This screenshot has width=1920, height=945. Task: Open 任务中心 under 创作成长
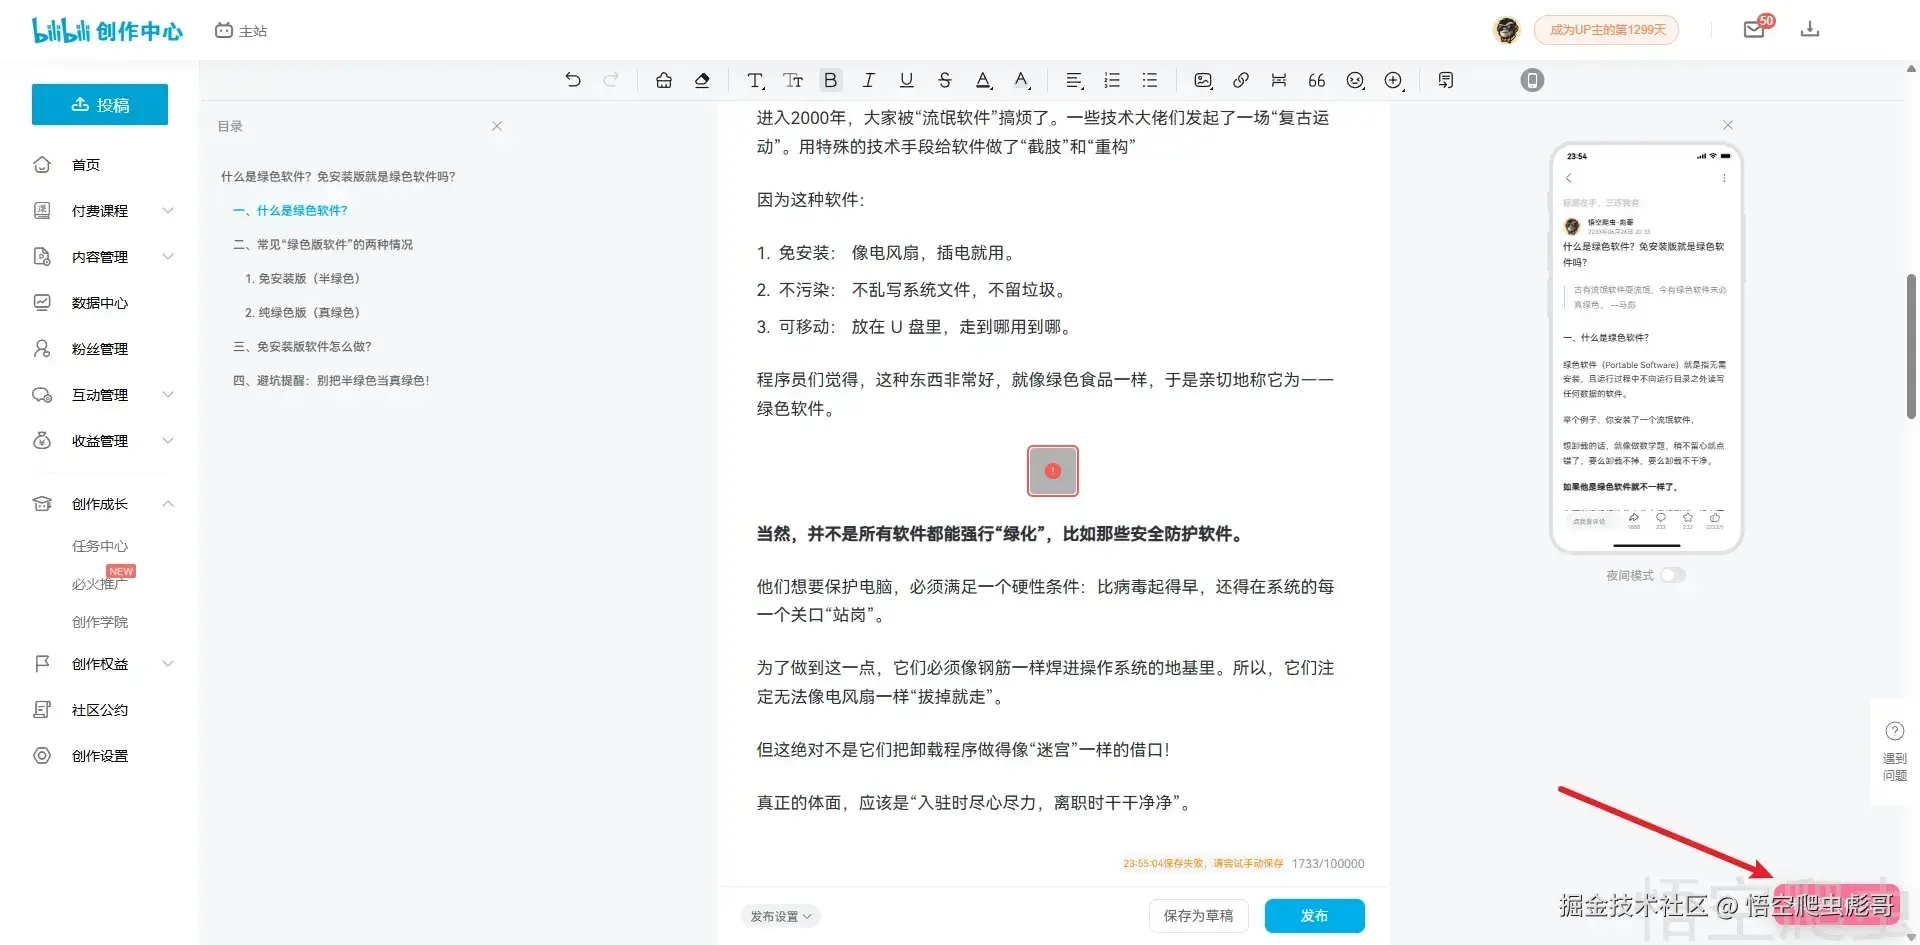100,546
